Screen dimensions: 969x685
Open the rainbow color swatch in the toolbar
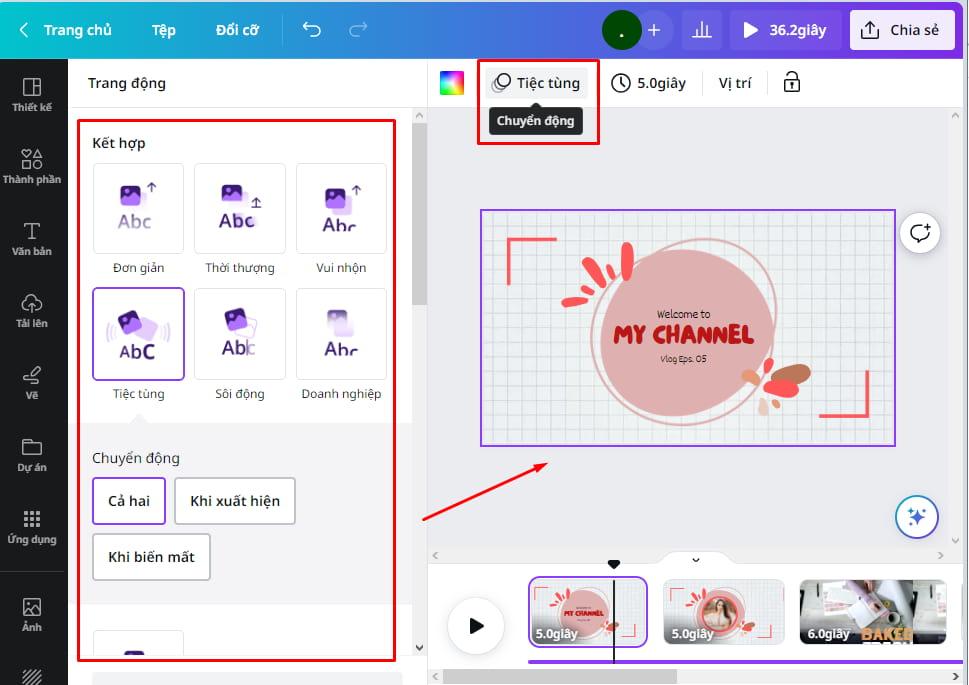tap(451, 82)
